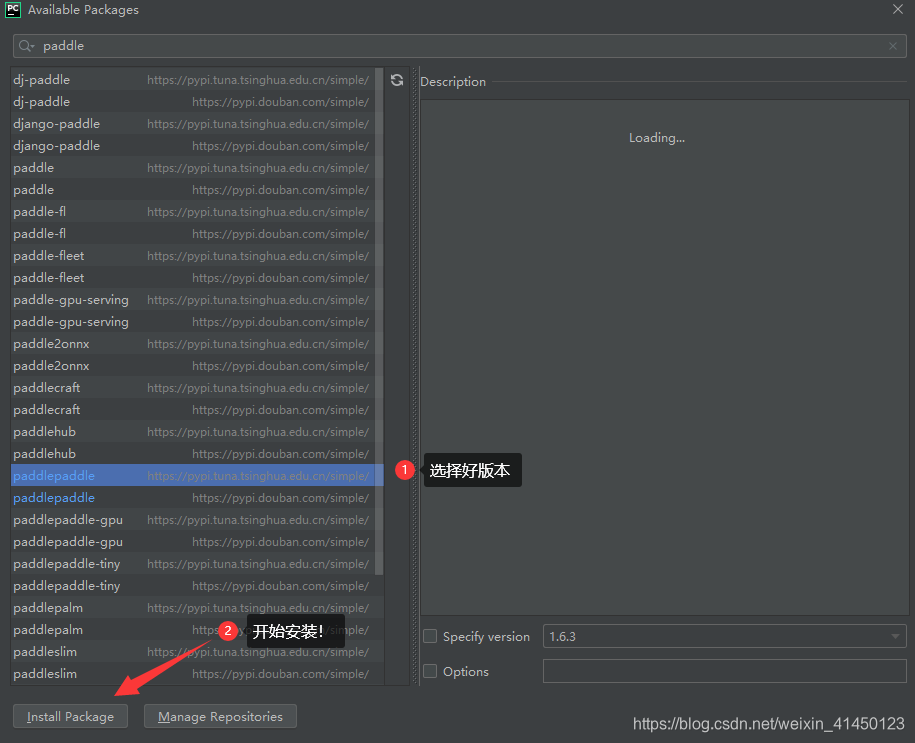
Task: Choose paddle2onnx with the tsinghua URL
Action: pos(193,344)
